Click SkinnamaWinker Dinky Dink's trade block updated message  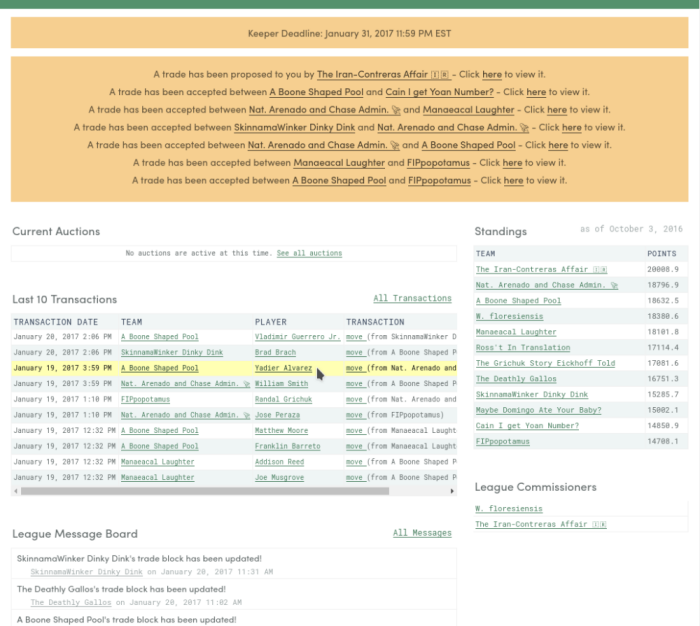tap(139, 559)
